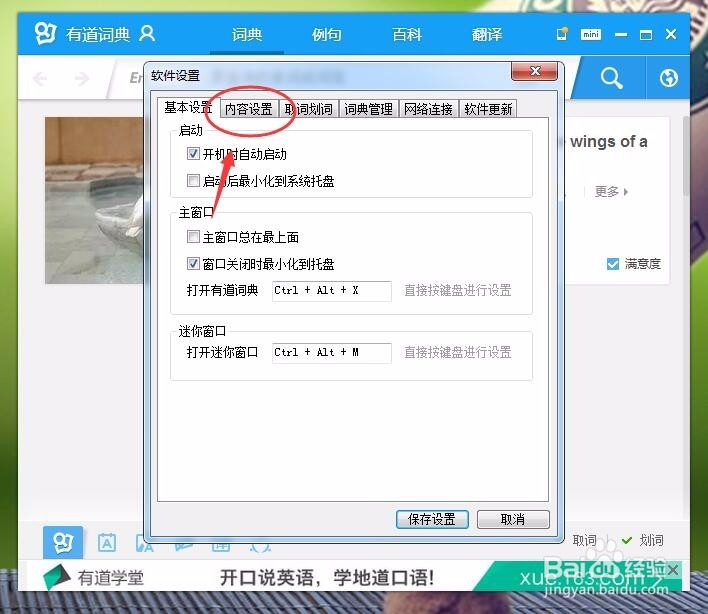Close the software settings dialog
The image size is (708, 614).
tap(535, 71)
